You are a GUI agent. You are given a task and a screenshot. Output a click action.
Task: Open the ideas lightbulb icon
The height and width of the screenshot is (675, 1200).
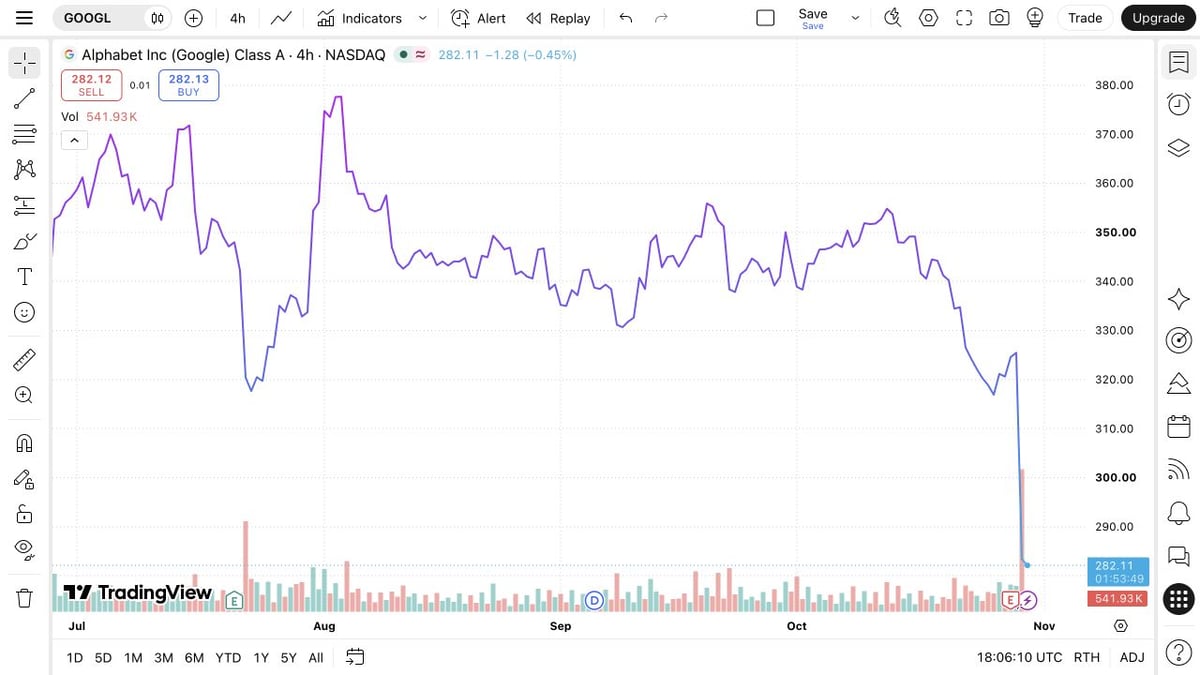(x=1034, y=18)
